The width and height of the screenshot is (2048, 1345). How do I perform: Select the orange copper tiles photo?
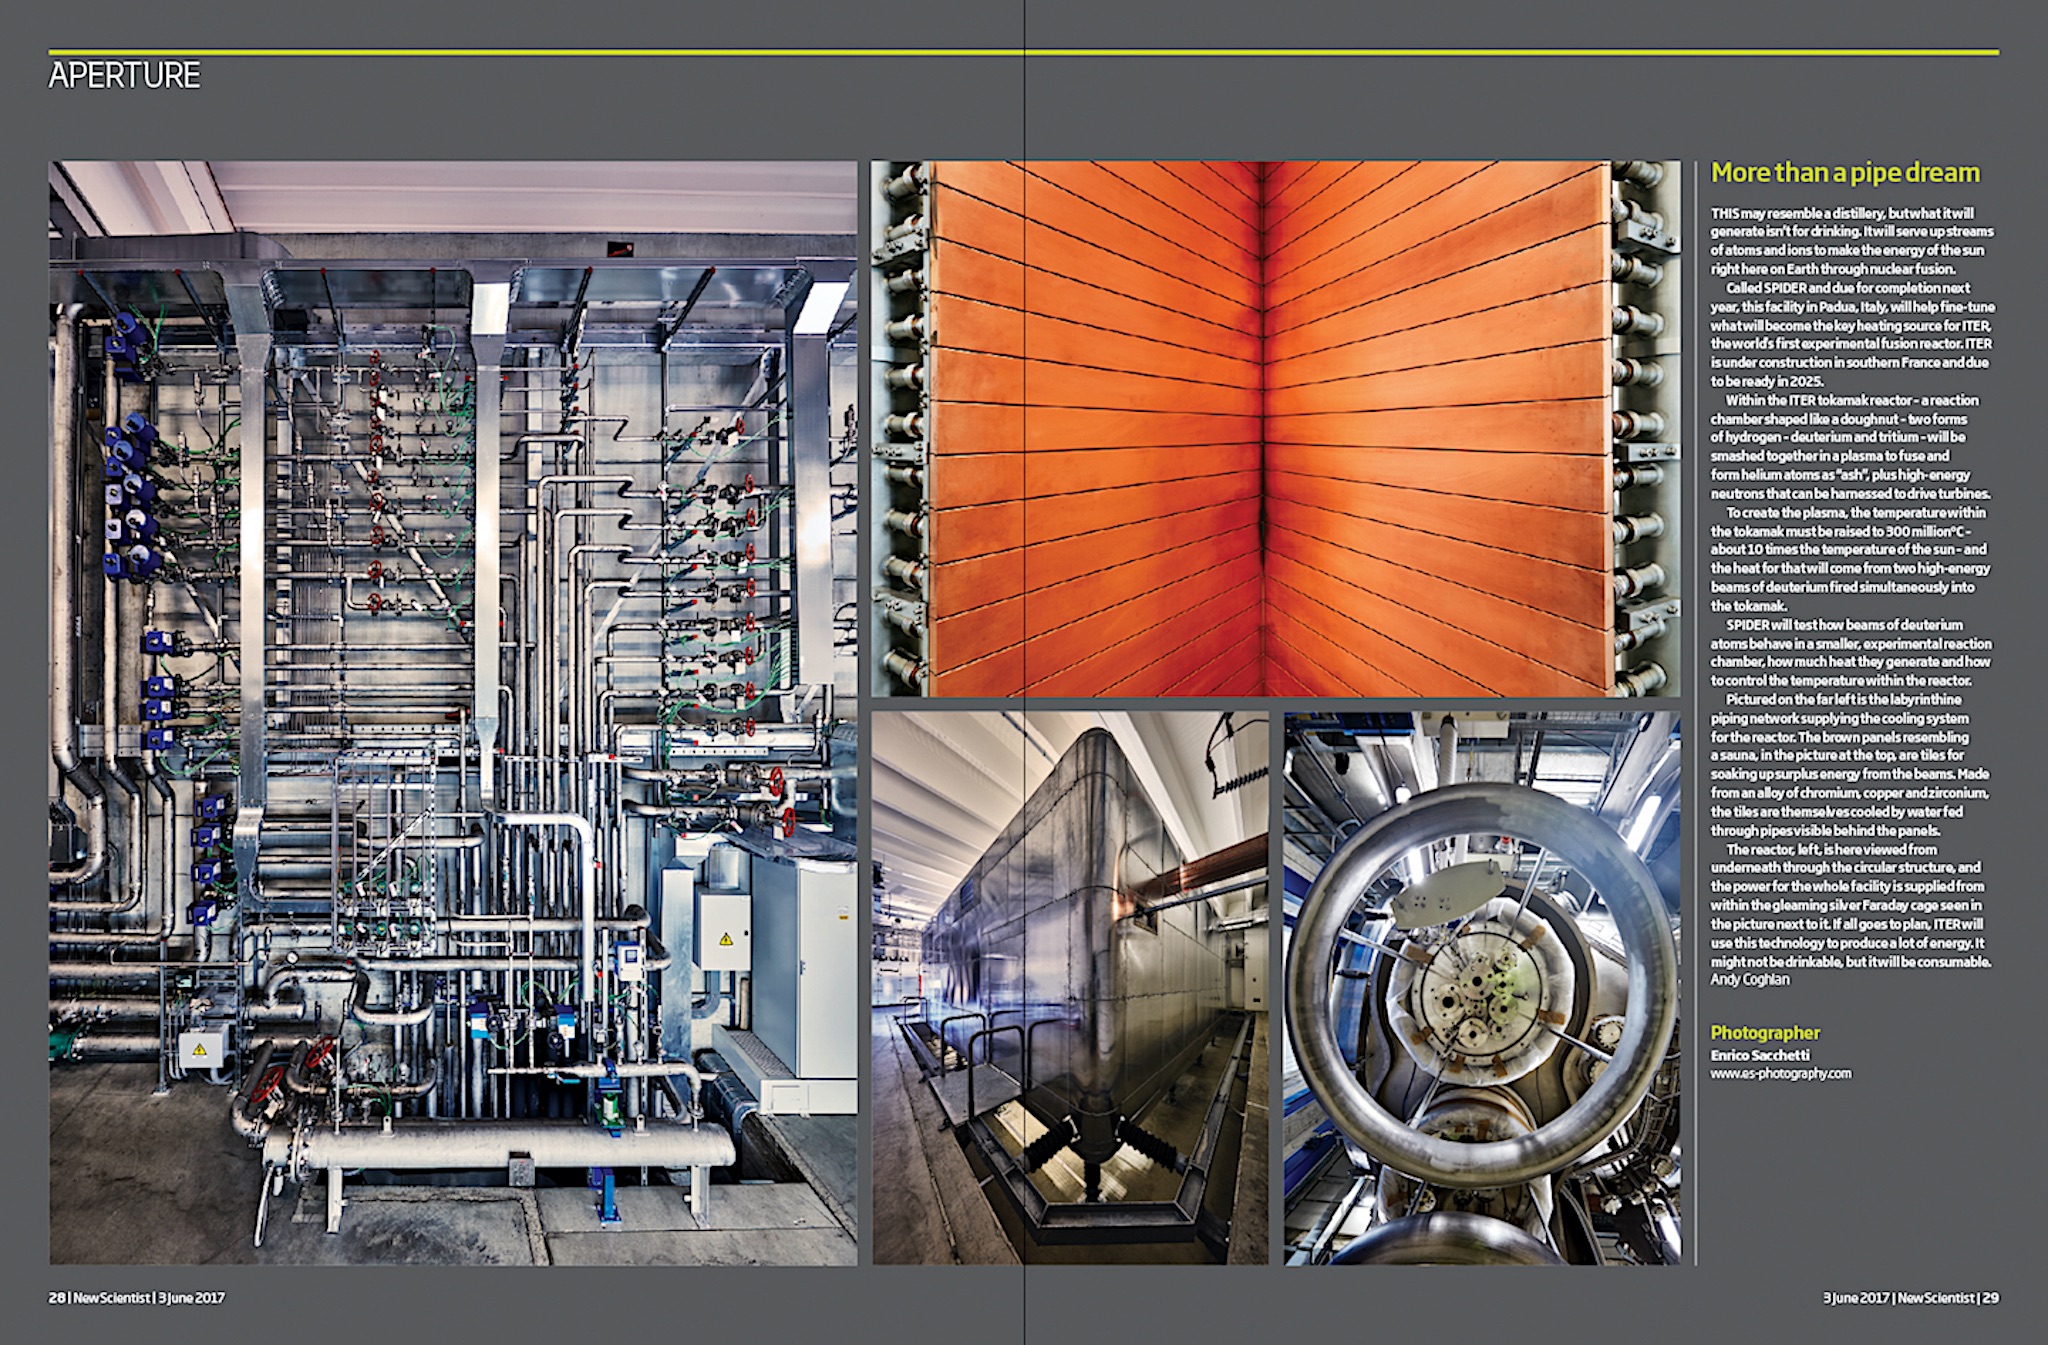[x=1276, y=429]
